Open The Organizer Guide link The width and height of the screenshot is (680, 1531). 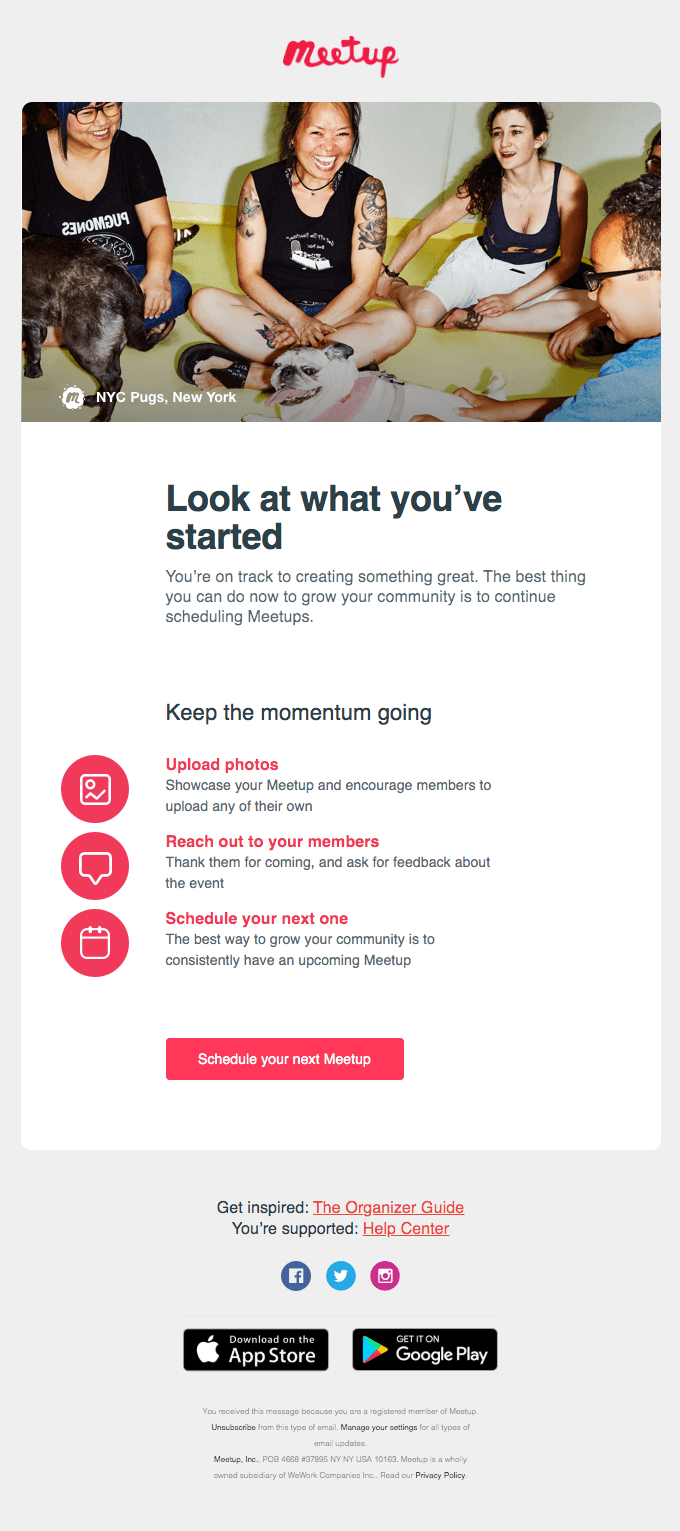[x=388, y=1207]
